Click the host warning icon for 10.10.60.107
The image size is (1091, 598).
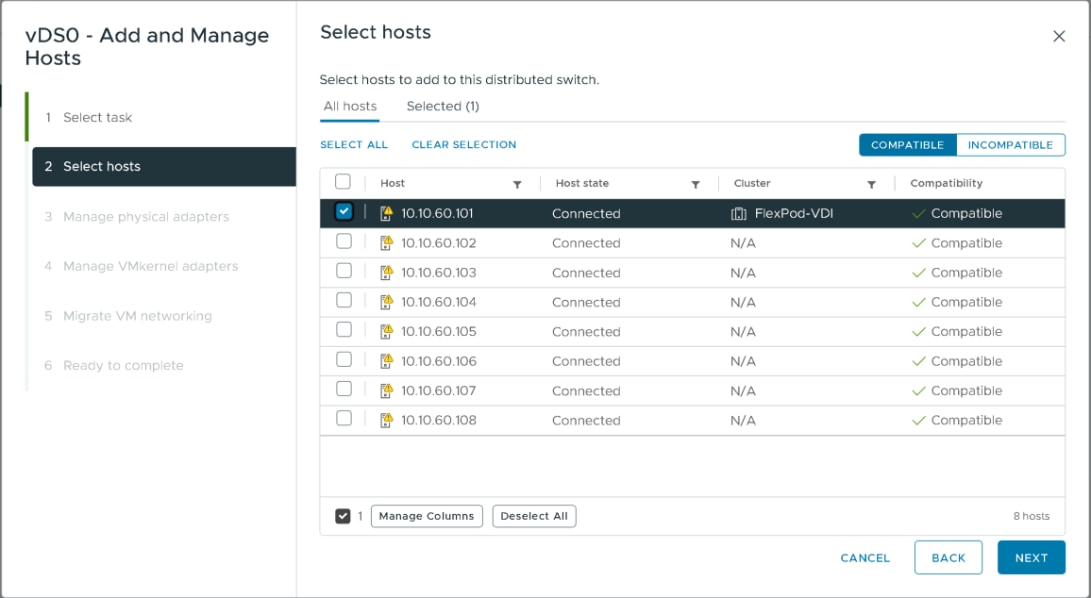coord(386,391)
